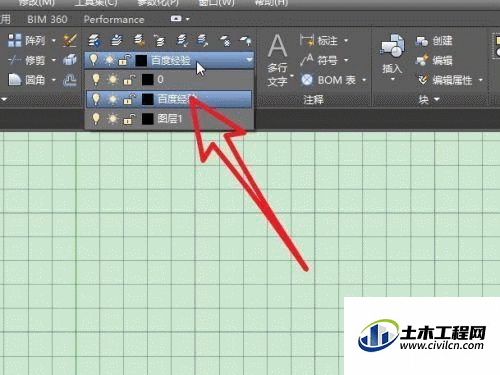This screenshot has height=375, width=500.
Task: Click the black color swatch of 图层1
Action: (x=148, y=119)
